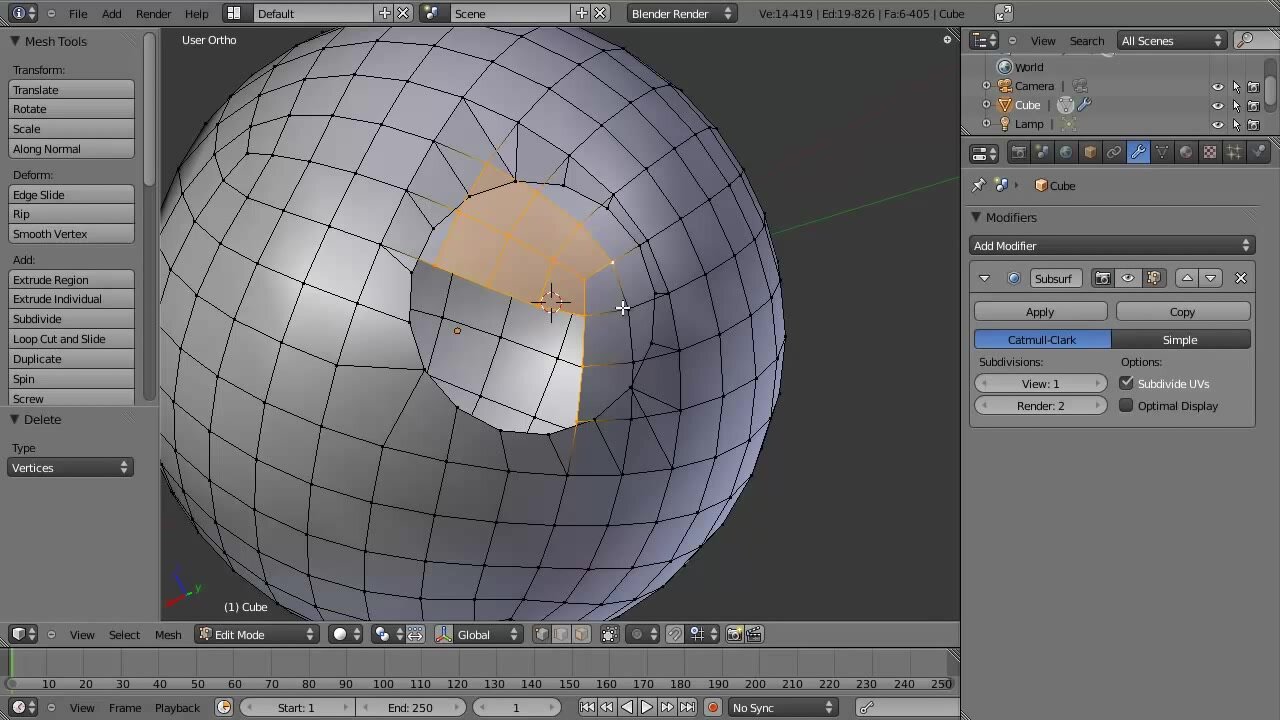The image size is (1280, 720).
Task: Toggle Lamp visibility eye in outliner
Action: pyautogui.click(x=1218, y=124)
